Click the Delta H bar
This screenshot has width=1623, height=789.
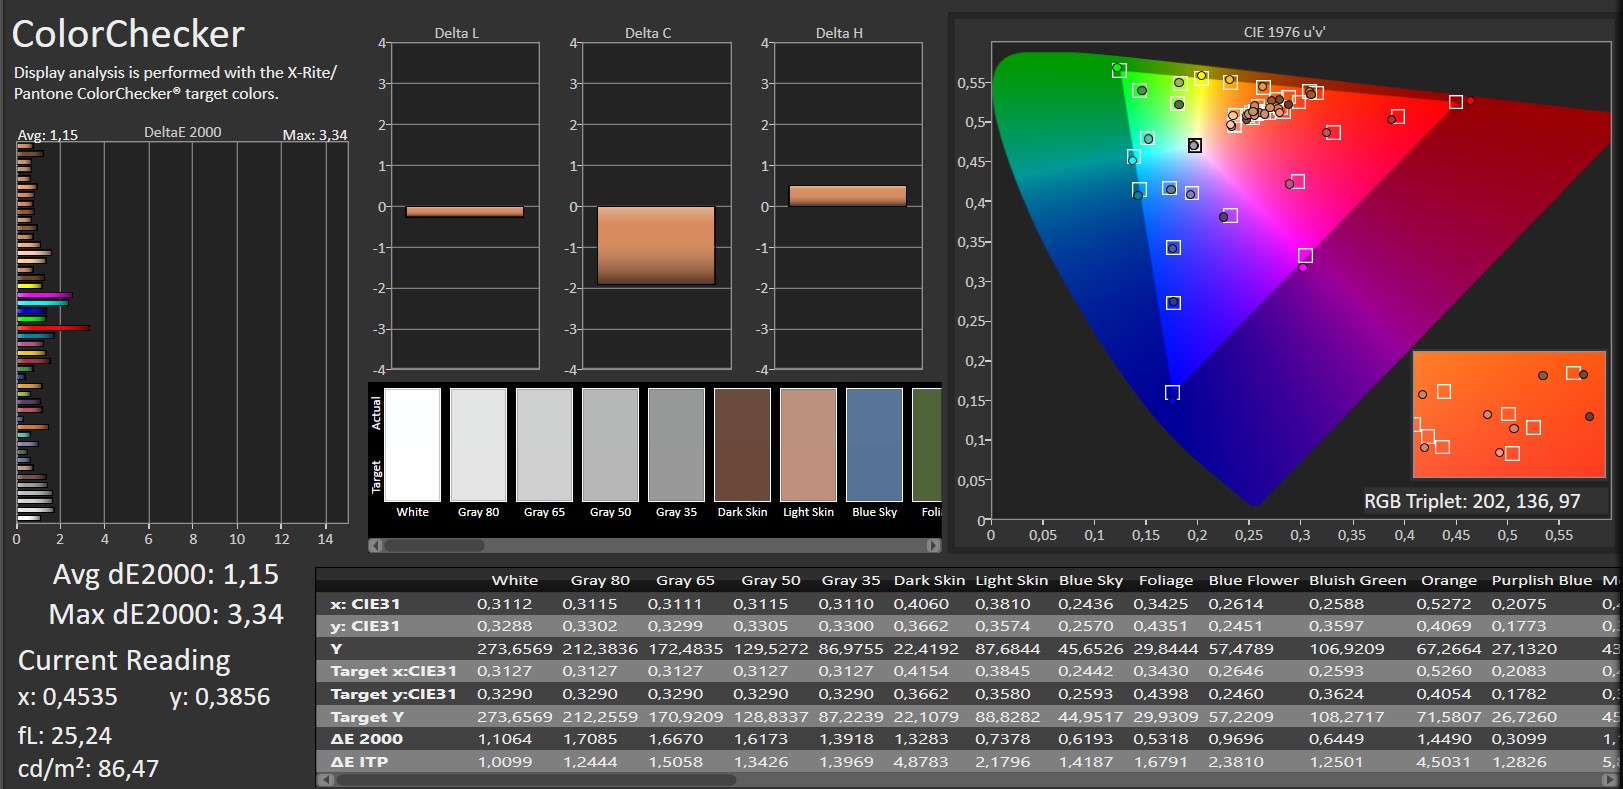pyautogui.click(x=847, y=196)
